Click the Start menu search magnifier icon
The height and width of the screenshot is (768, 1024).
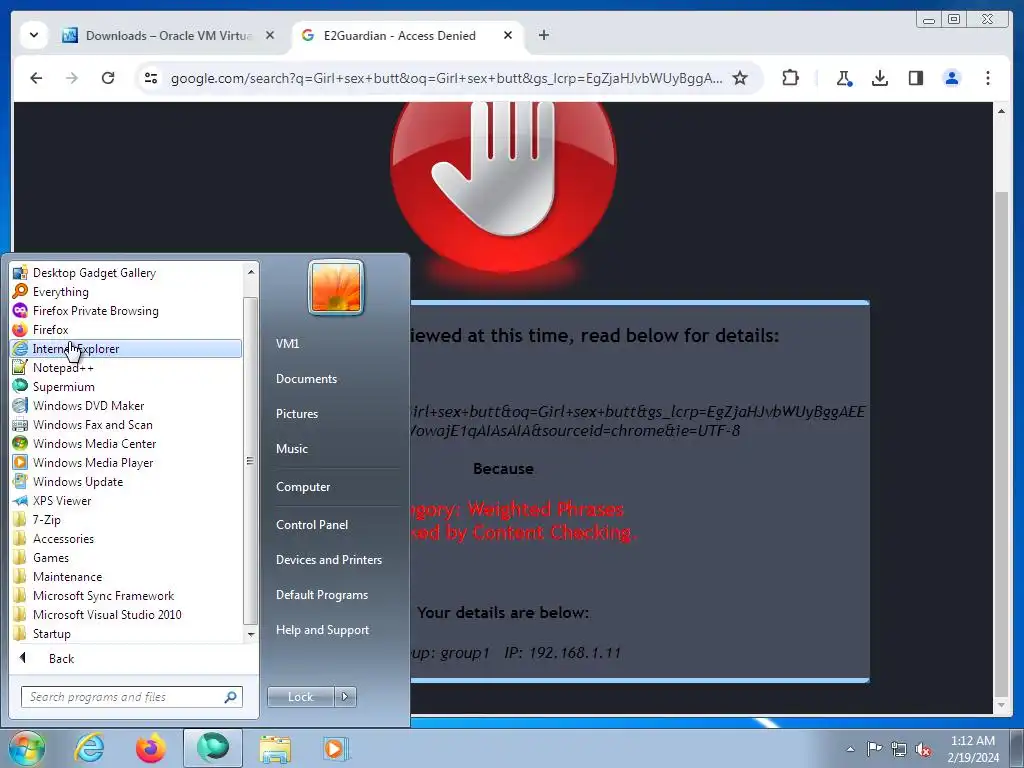[x=231, y=697]
